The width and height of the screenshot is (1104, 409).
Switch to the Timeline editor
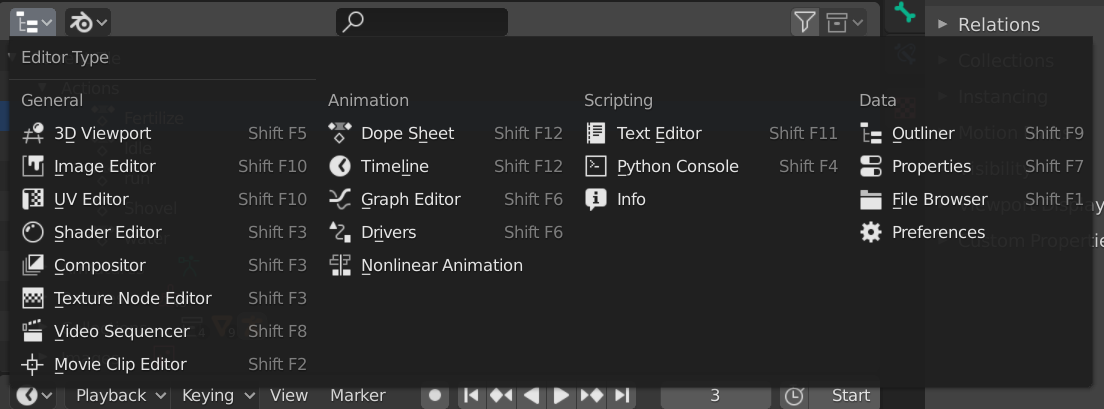point(446,166)
